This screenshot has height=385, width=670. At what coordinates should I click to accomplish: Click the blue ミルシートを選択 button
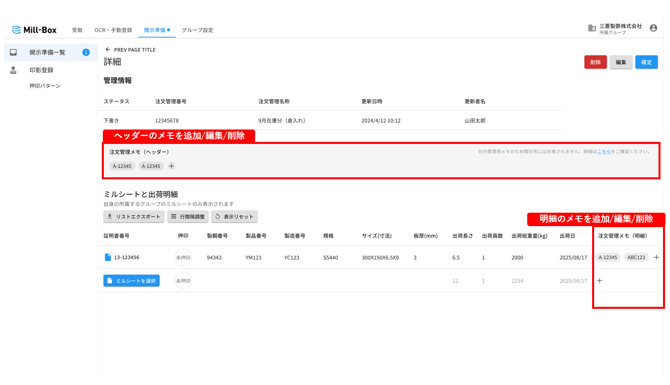coord(132,281)
